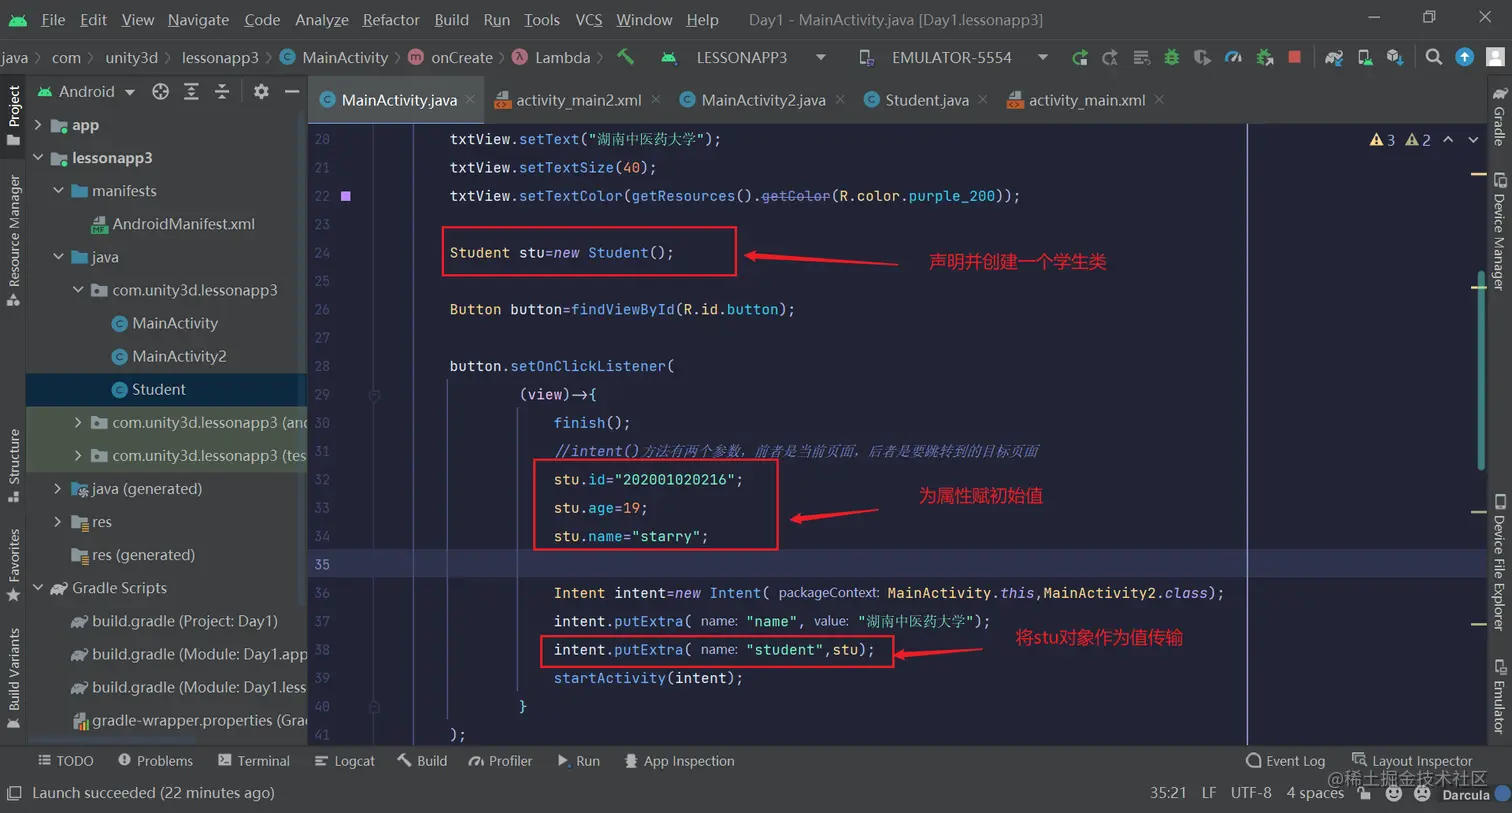Click the happy smiley feedback icon
This screenshot has height=813, width=1512.
[x=1394, y=793]
